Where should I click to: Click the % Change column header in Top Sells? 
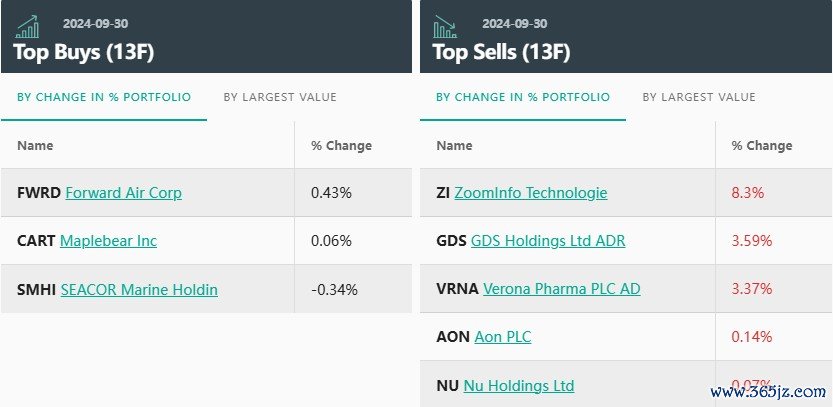tap(762, 146)
